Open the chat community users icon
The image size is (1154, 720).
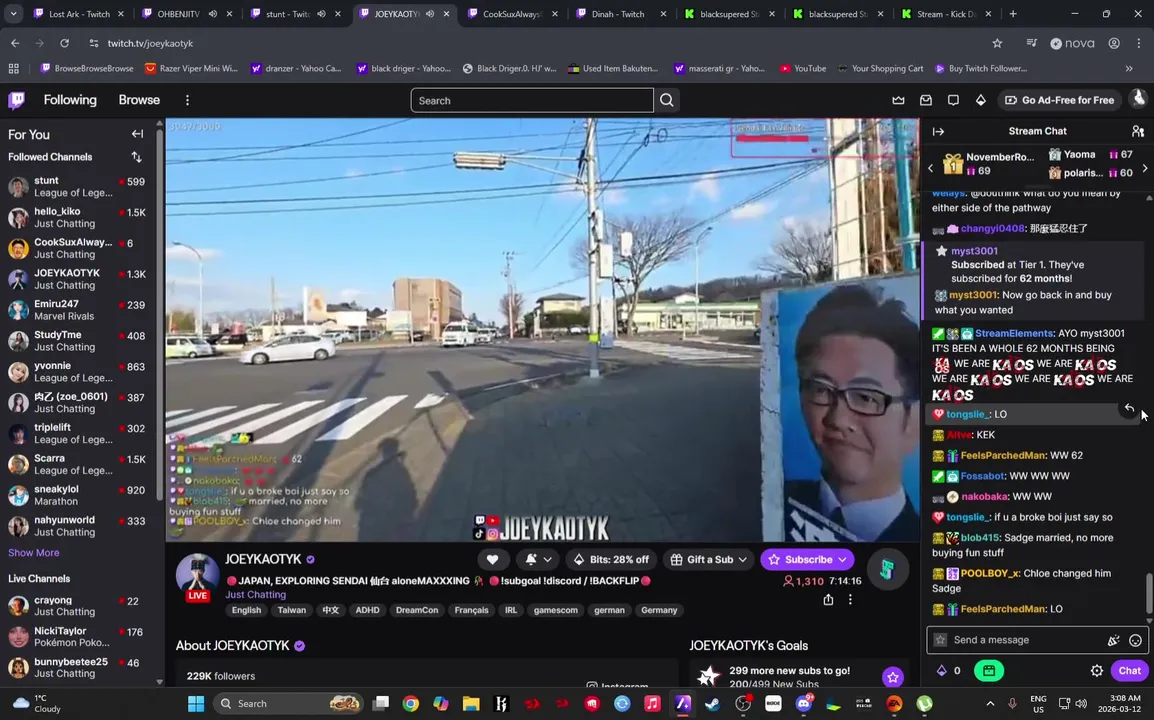[x=1138, y=131]
